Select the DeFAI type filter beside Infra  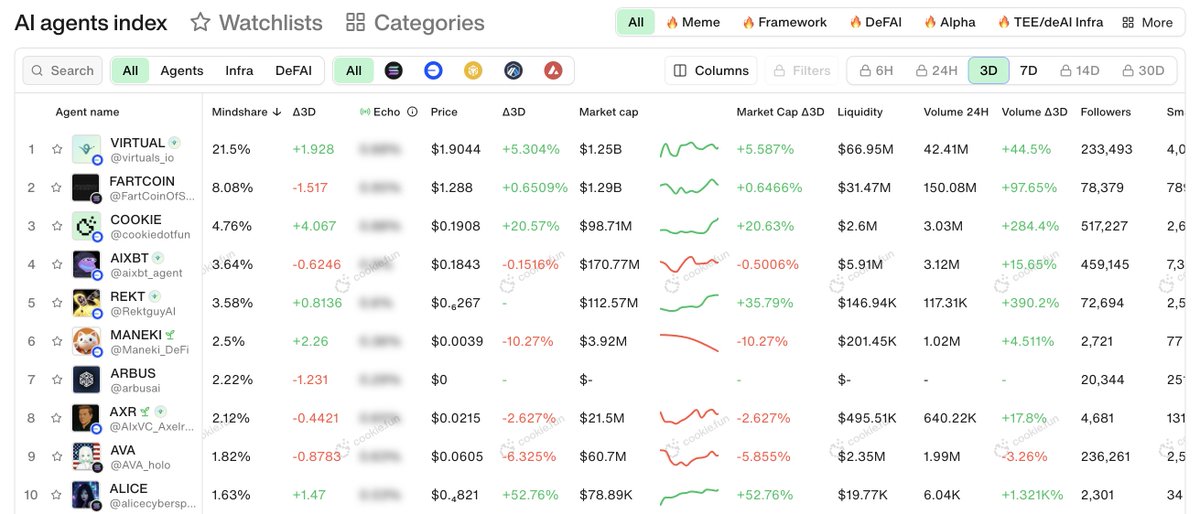(x=294, y=71)
